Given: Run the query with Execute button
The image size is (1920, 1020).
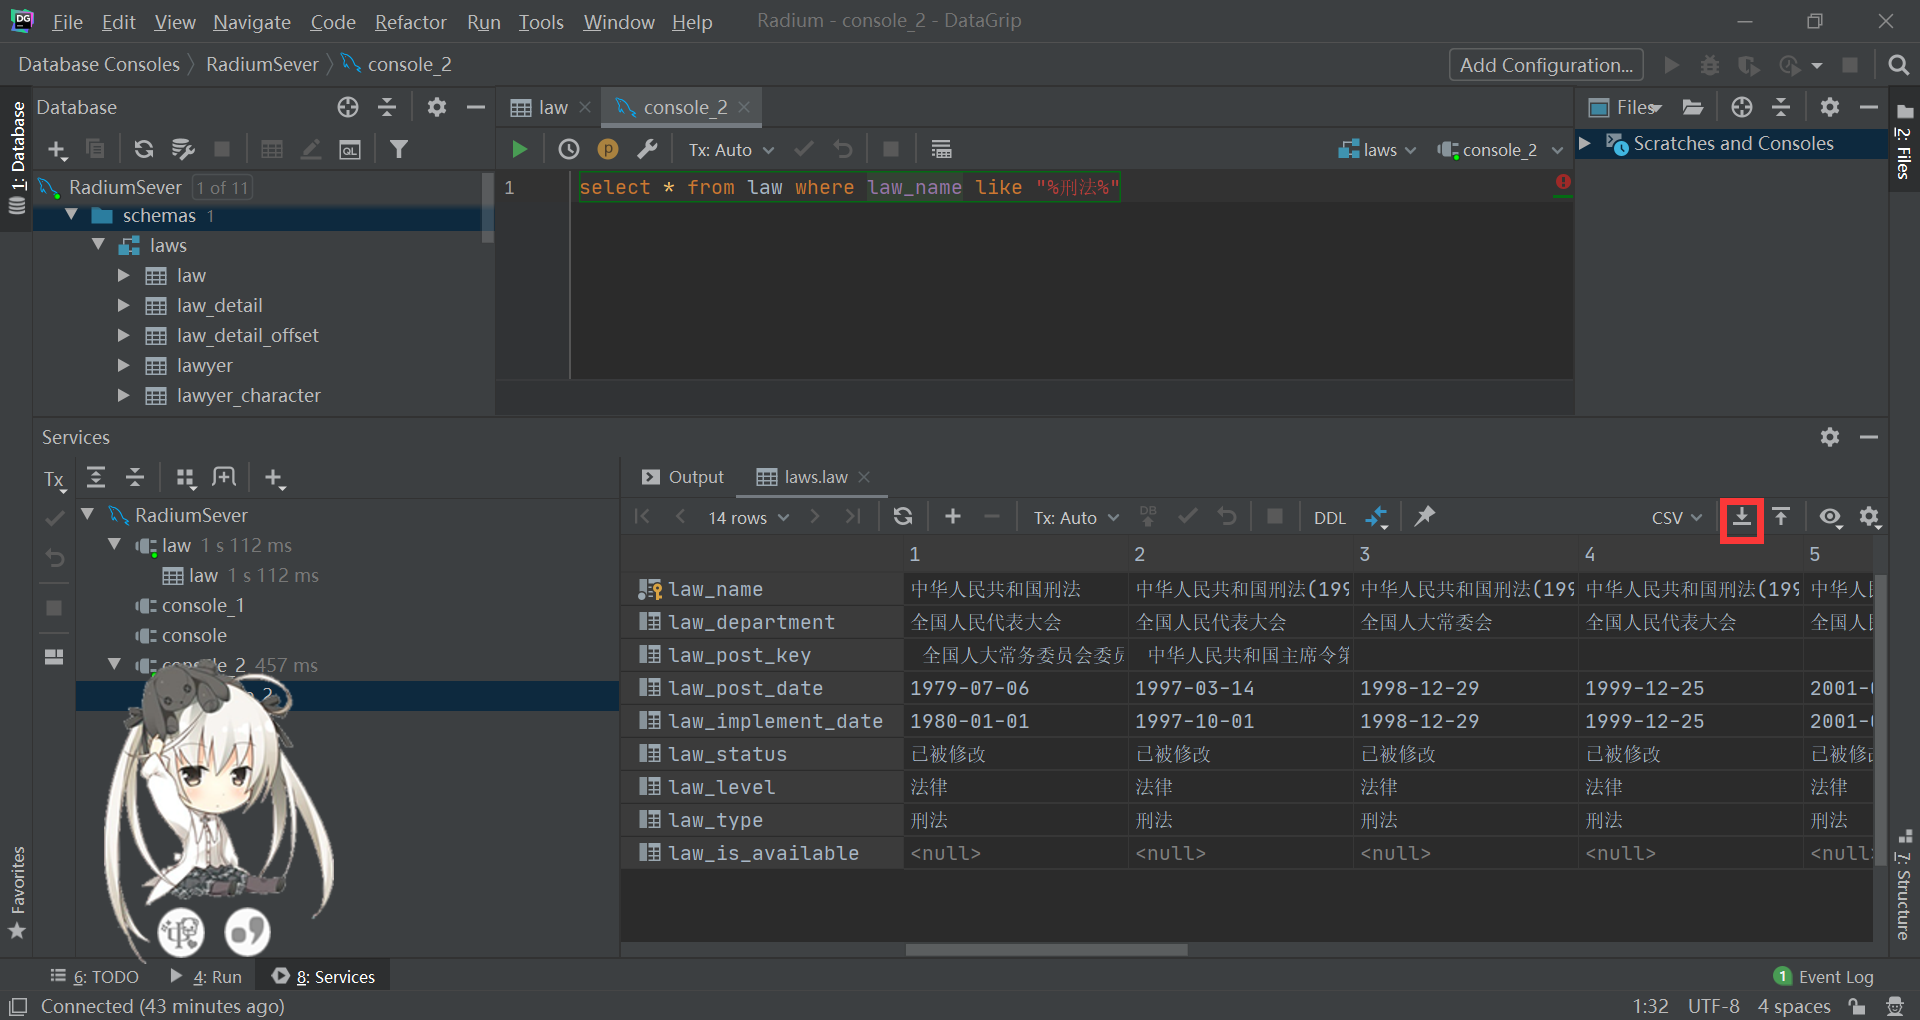Looking at the screenshot, I should (x=519, y=149).
